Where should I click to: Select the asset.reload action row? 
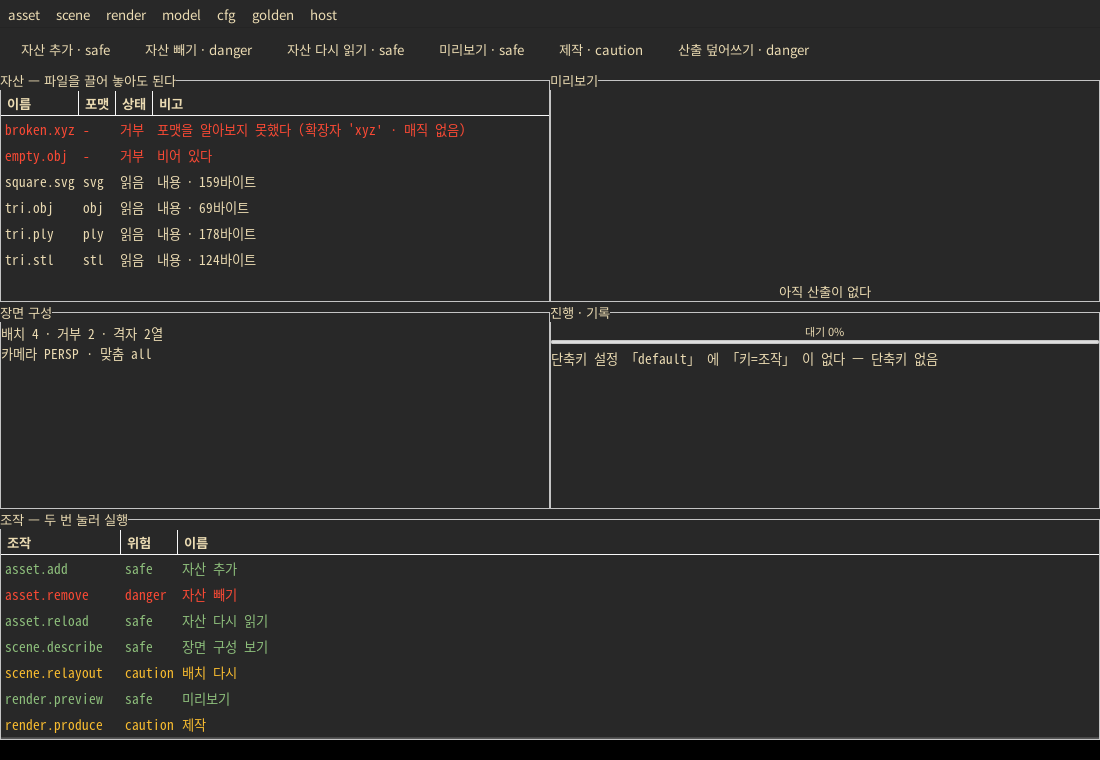tap(550, 621)
